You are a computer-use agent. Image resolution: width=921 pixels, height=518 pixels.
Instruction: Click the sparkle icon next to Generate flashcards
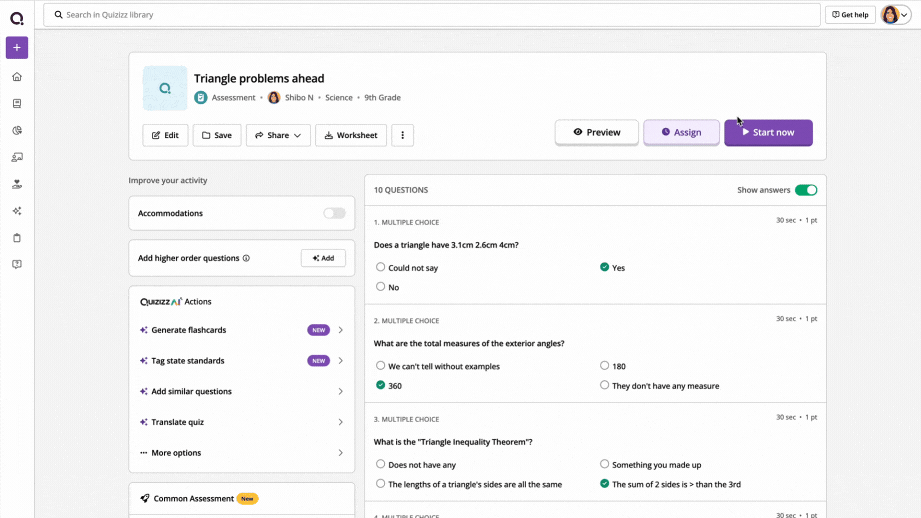(143, 330)
